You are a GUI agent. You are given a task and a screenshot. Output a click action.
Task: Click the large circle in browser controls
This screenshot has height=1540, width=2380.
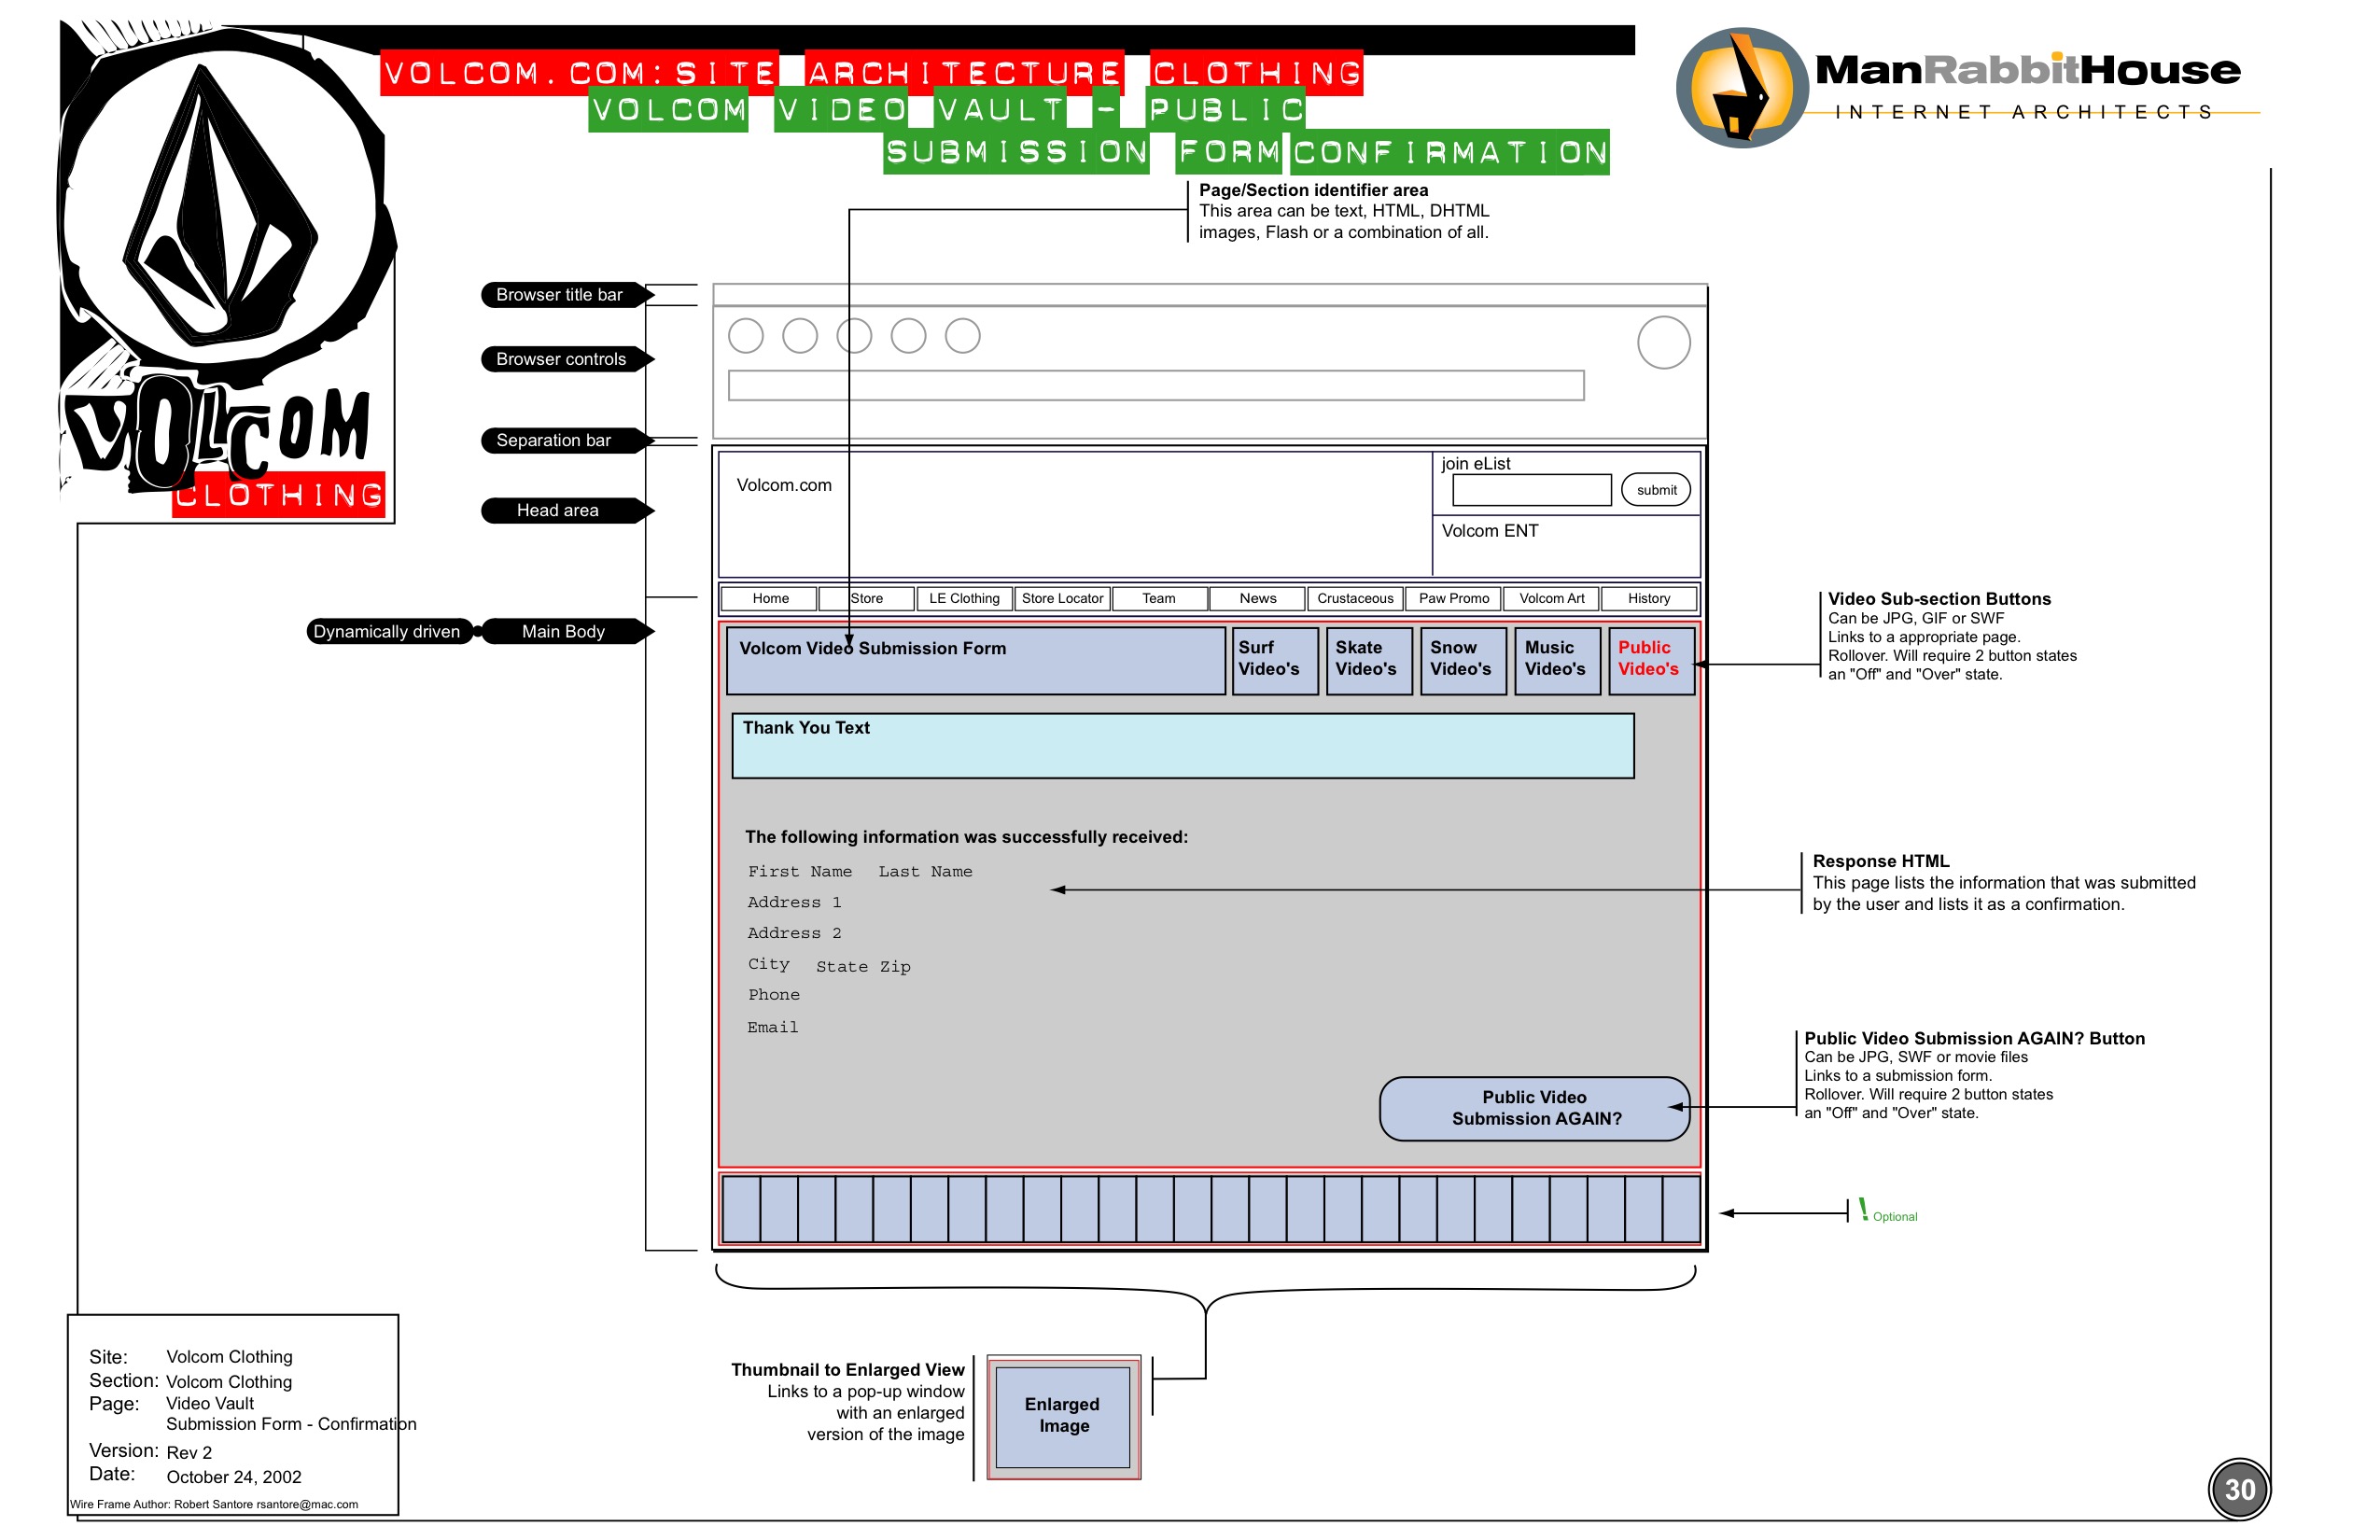1663,343
